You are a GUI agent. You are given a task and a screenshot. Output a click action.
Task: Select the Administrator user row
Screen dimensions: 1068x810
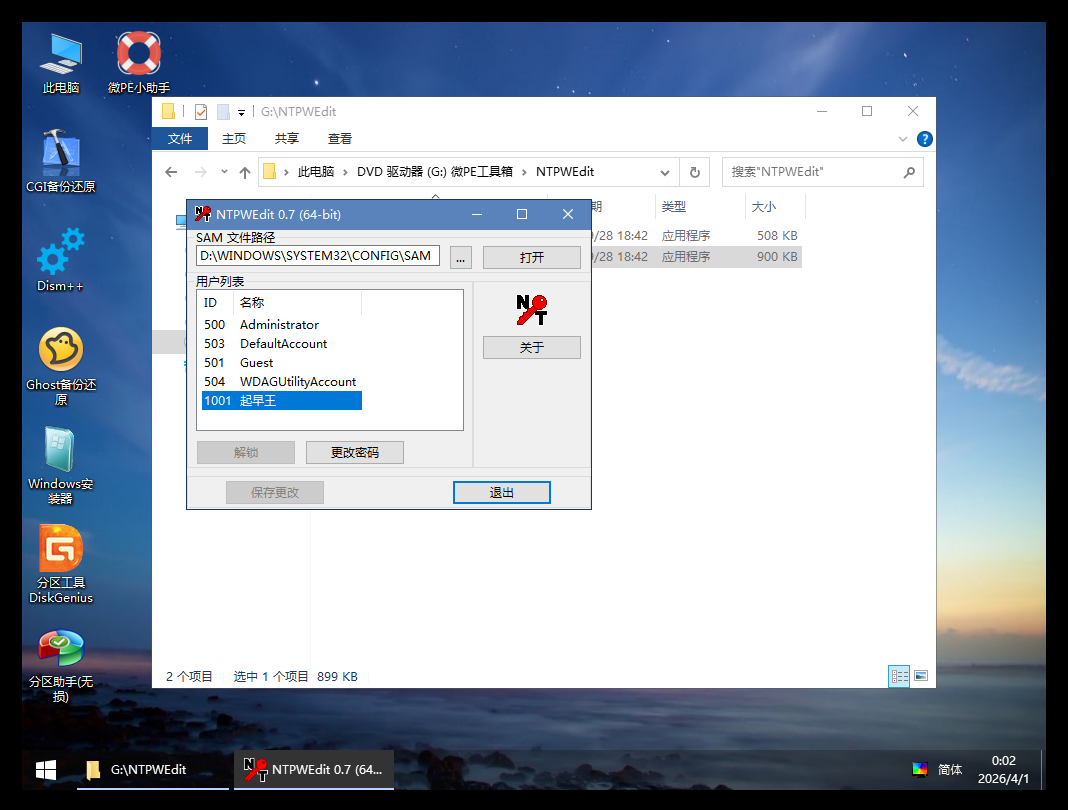282,324
